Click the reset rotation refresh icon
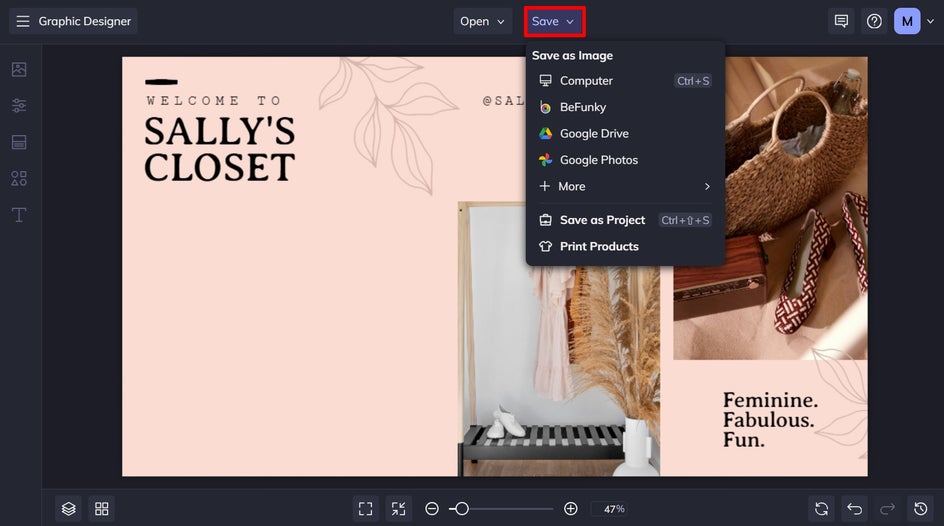944x526 pixels. [821, 509]
